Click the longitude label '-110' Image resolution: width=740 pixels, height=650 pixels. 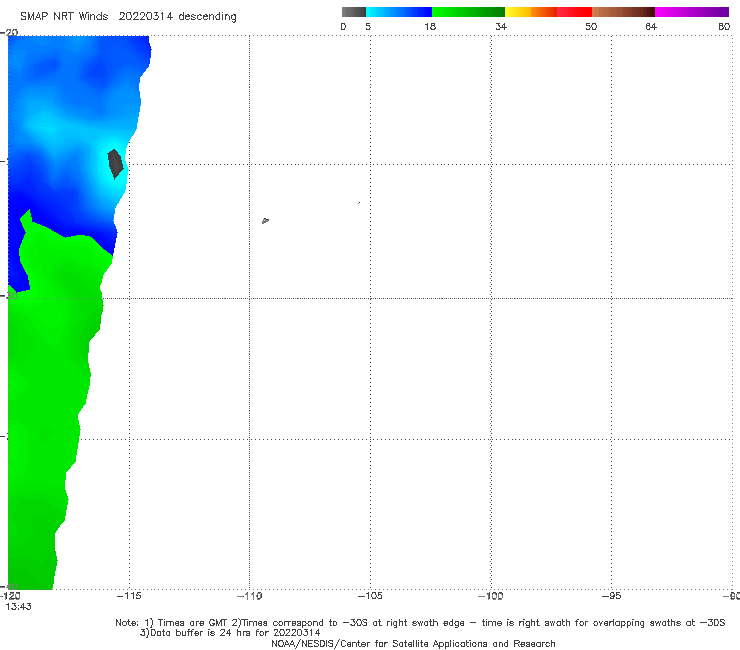pyautogui.click(x=249, y=596)
